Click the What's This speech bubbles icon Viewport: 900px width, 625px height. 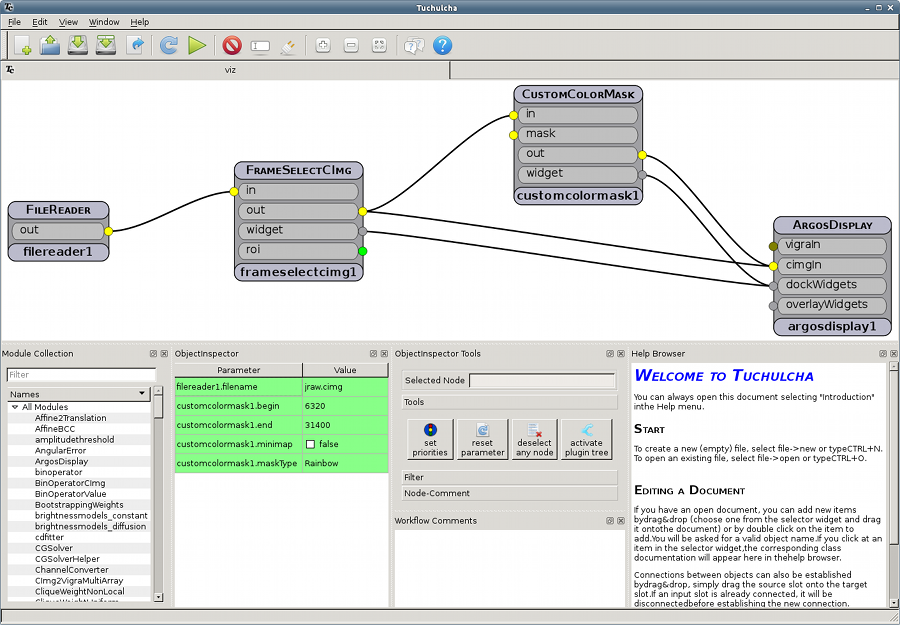point(414,45)
